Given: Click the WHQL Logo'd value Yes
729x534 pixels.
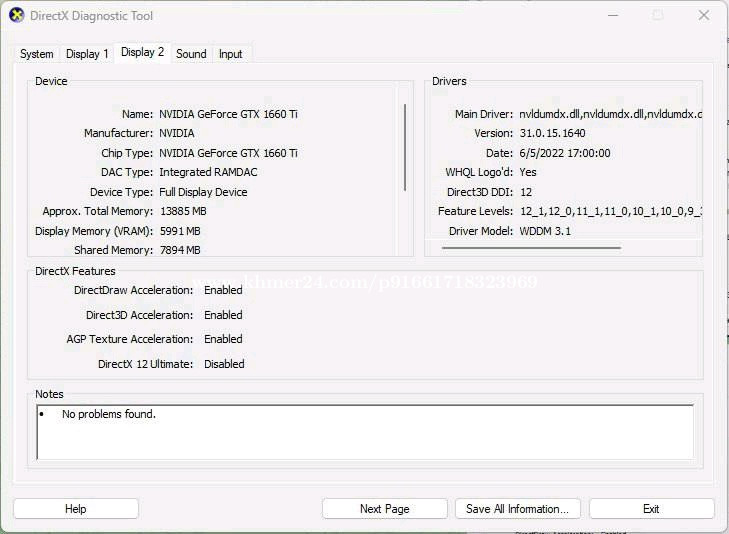Looking at the screenshot, I should (x=528, y=172).
